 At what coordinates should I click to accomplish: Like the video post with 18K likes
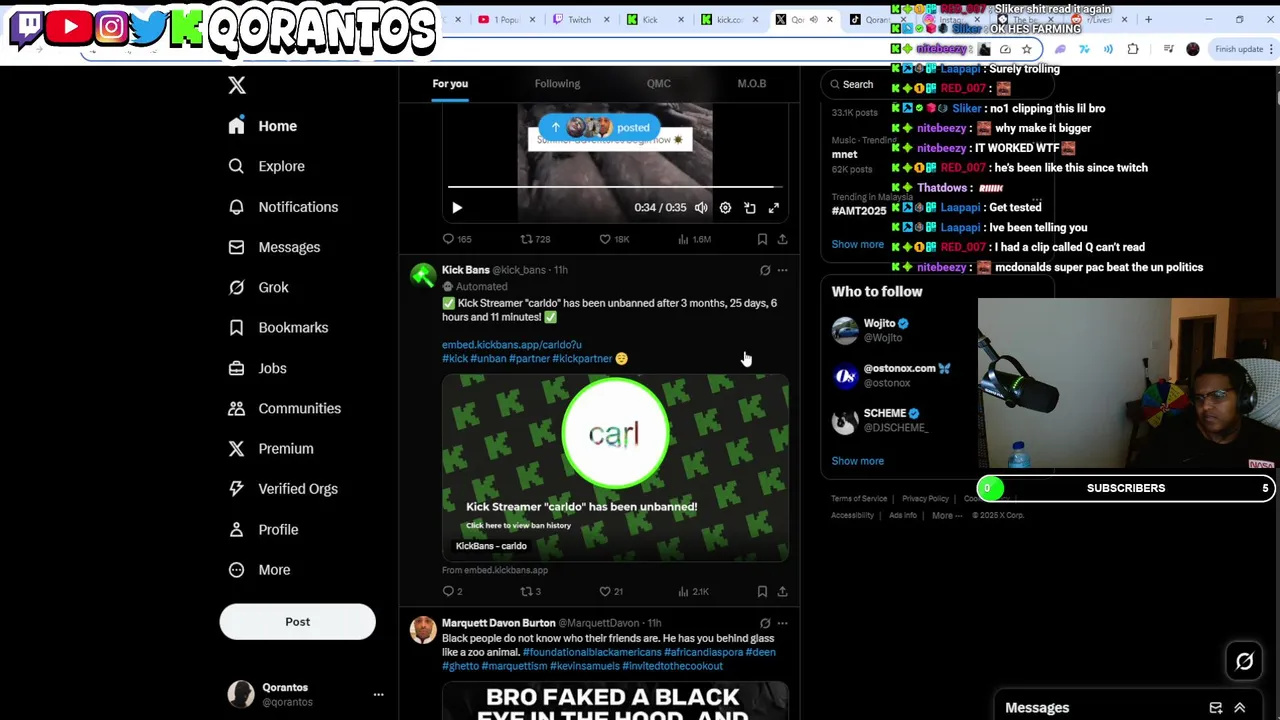coord(614,239)
